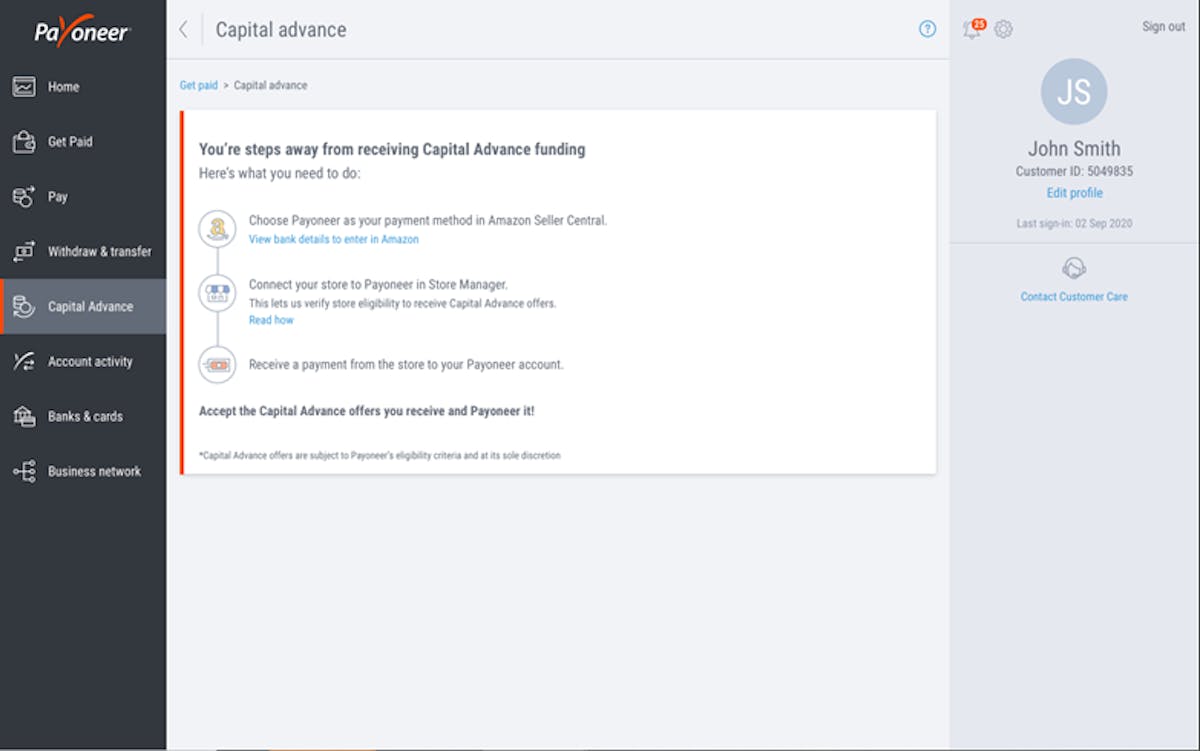Select Withdraw & transfer in sidebar
1200x751 pixels.
pos(83,252)
